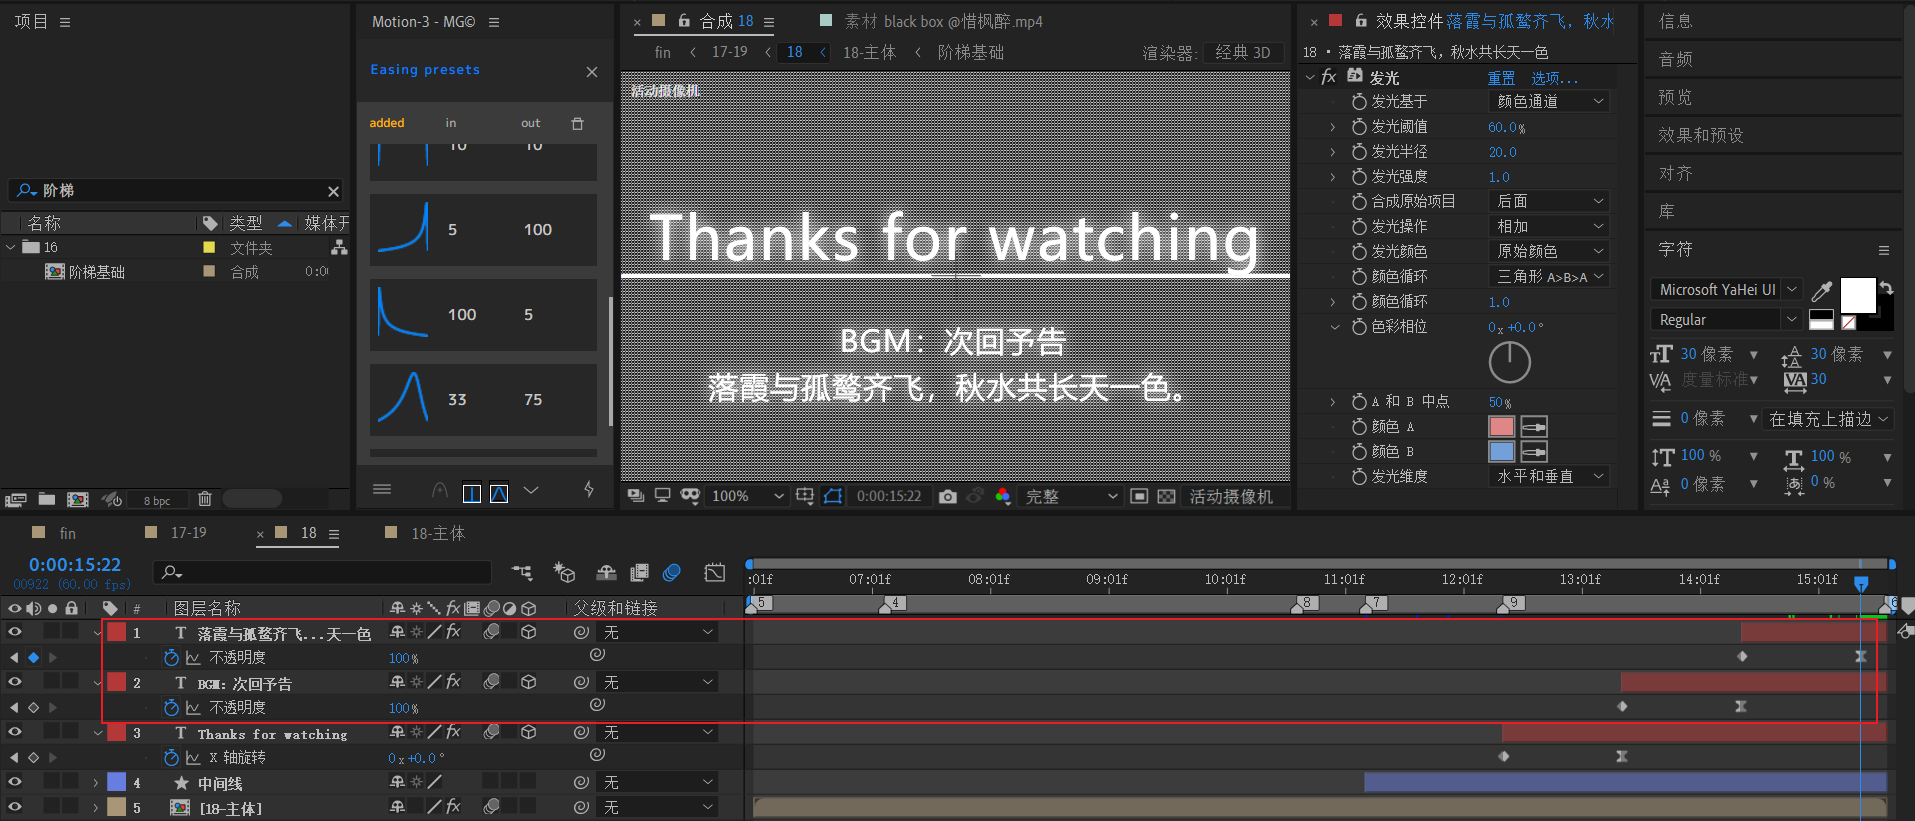Enable frame blending icon in timeline toolbar
This screenshot has width=1915, height=821.
640,573
